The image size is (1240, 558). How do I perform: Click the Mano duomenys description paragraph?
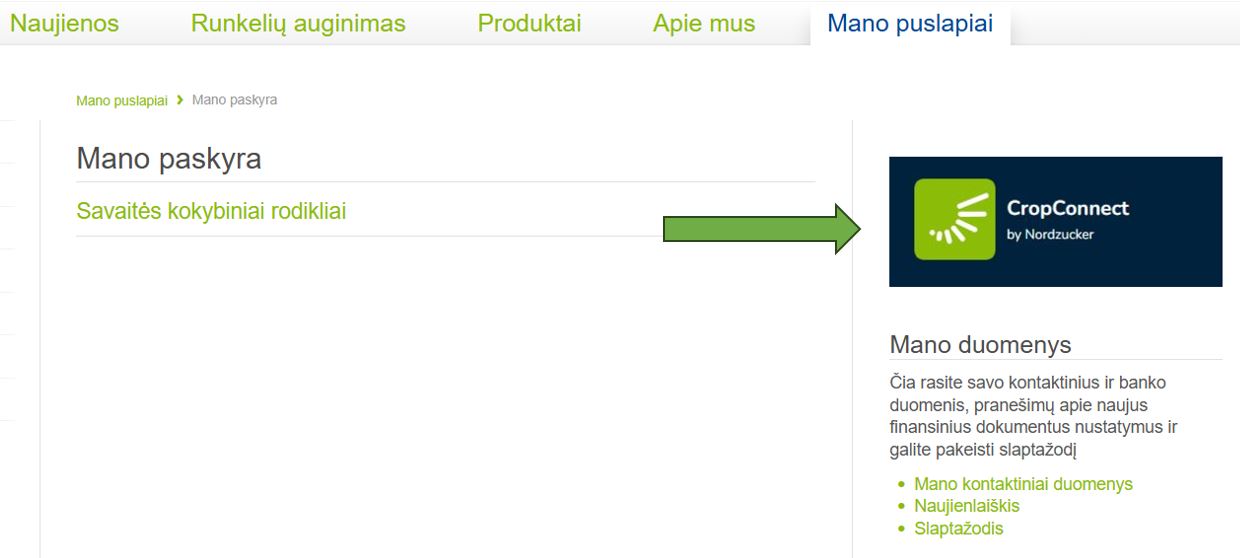(1033, 416)
